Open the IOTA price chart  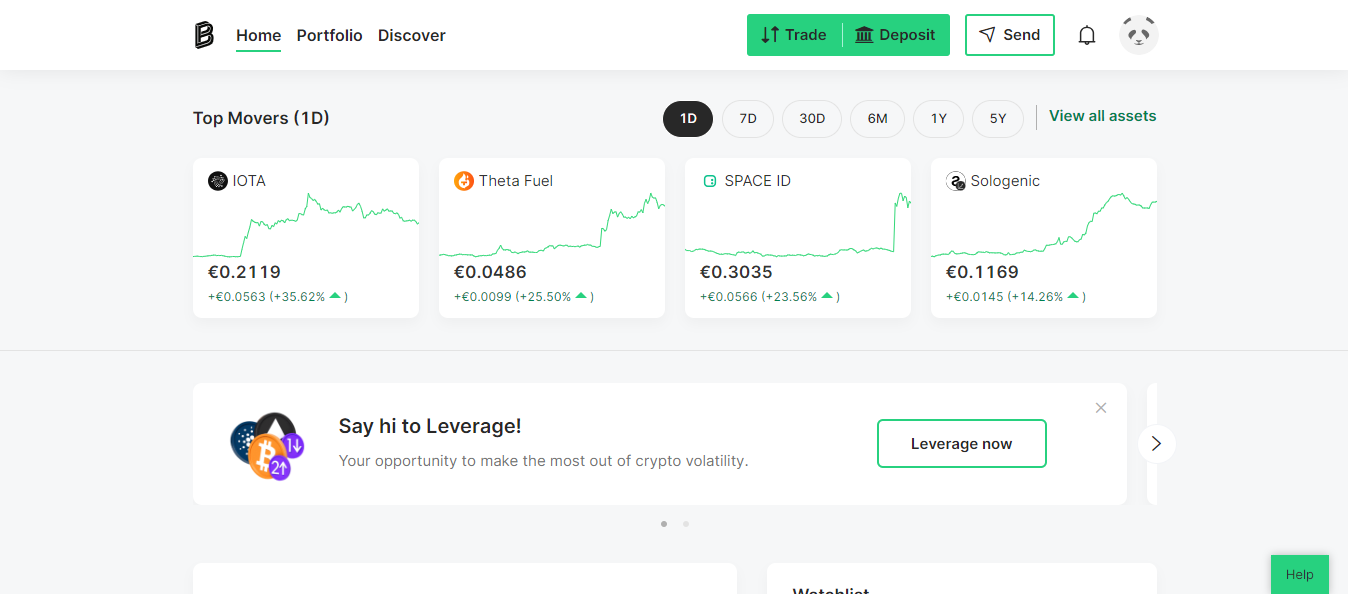click(306, 225)
